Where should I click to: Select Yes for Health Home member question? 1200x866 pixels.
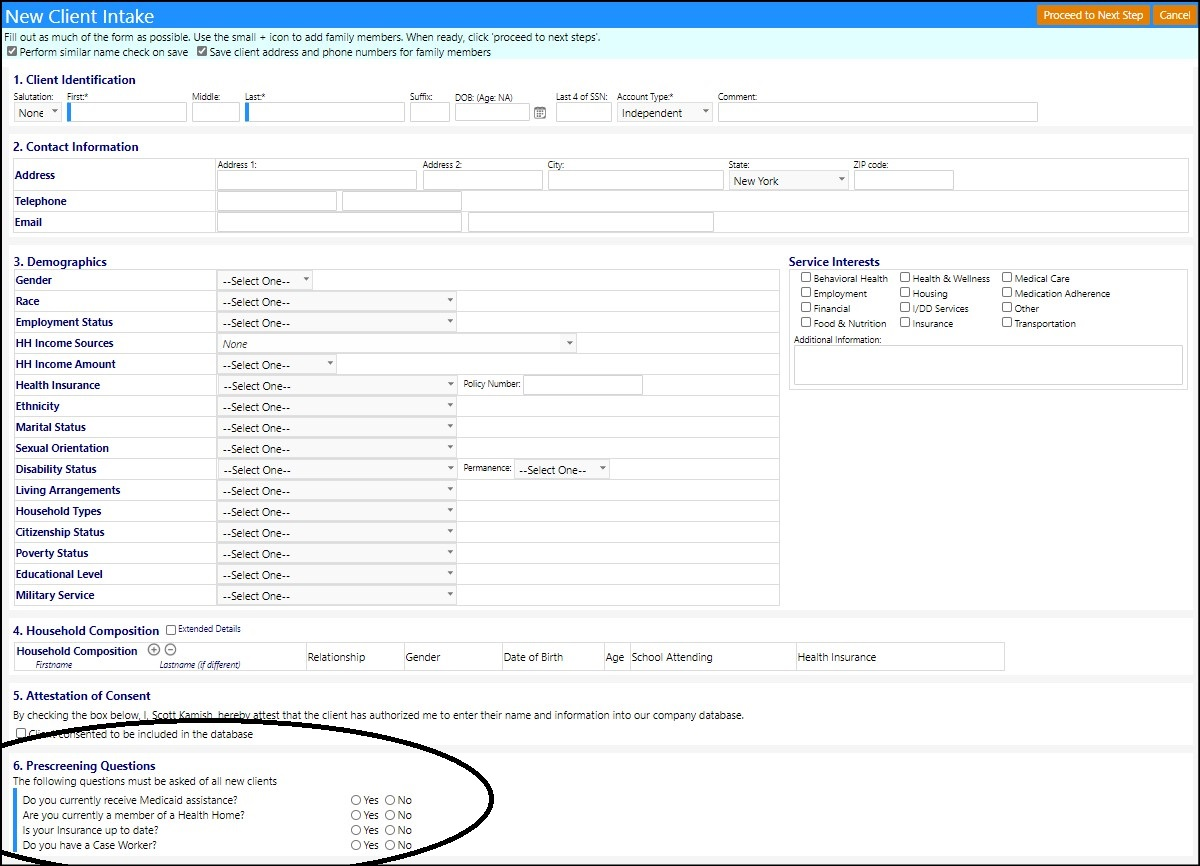click(356, 815)
